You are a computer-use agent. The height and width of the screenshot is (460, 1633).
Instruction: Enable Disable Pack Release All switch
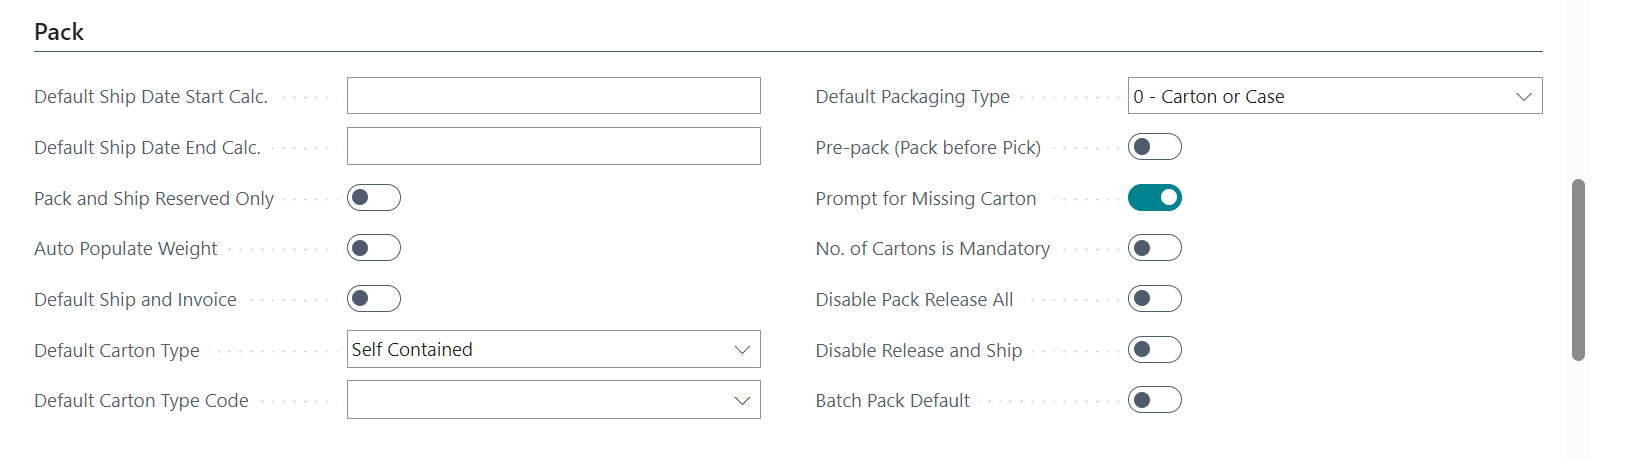[x=1154, y=299]
